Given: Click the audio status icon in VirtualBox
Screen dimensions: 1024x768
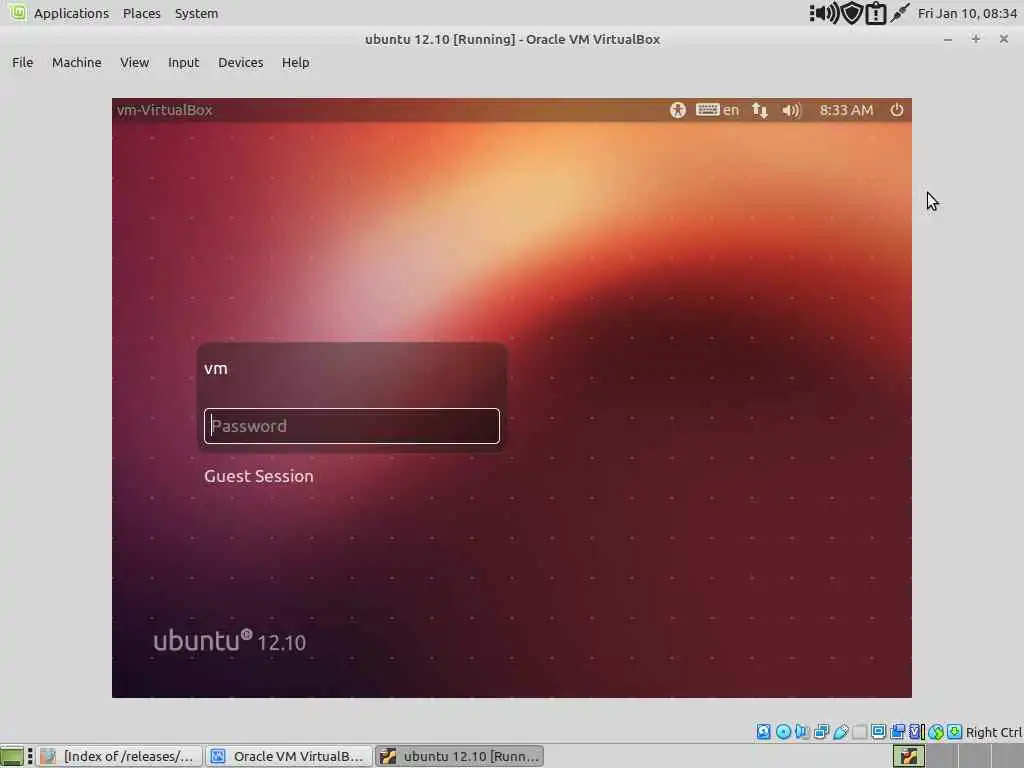Looking at the screenshot, I should click(801, 731).
